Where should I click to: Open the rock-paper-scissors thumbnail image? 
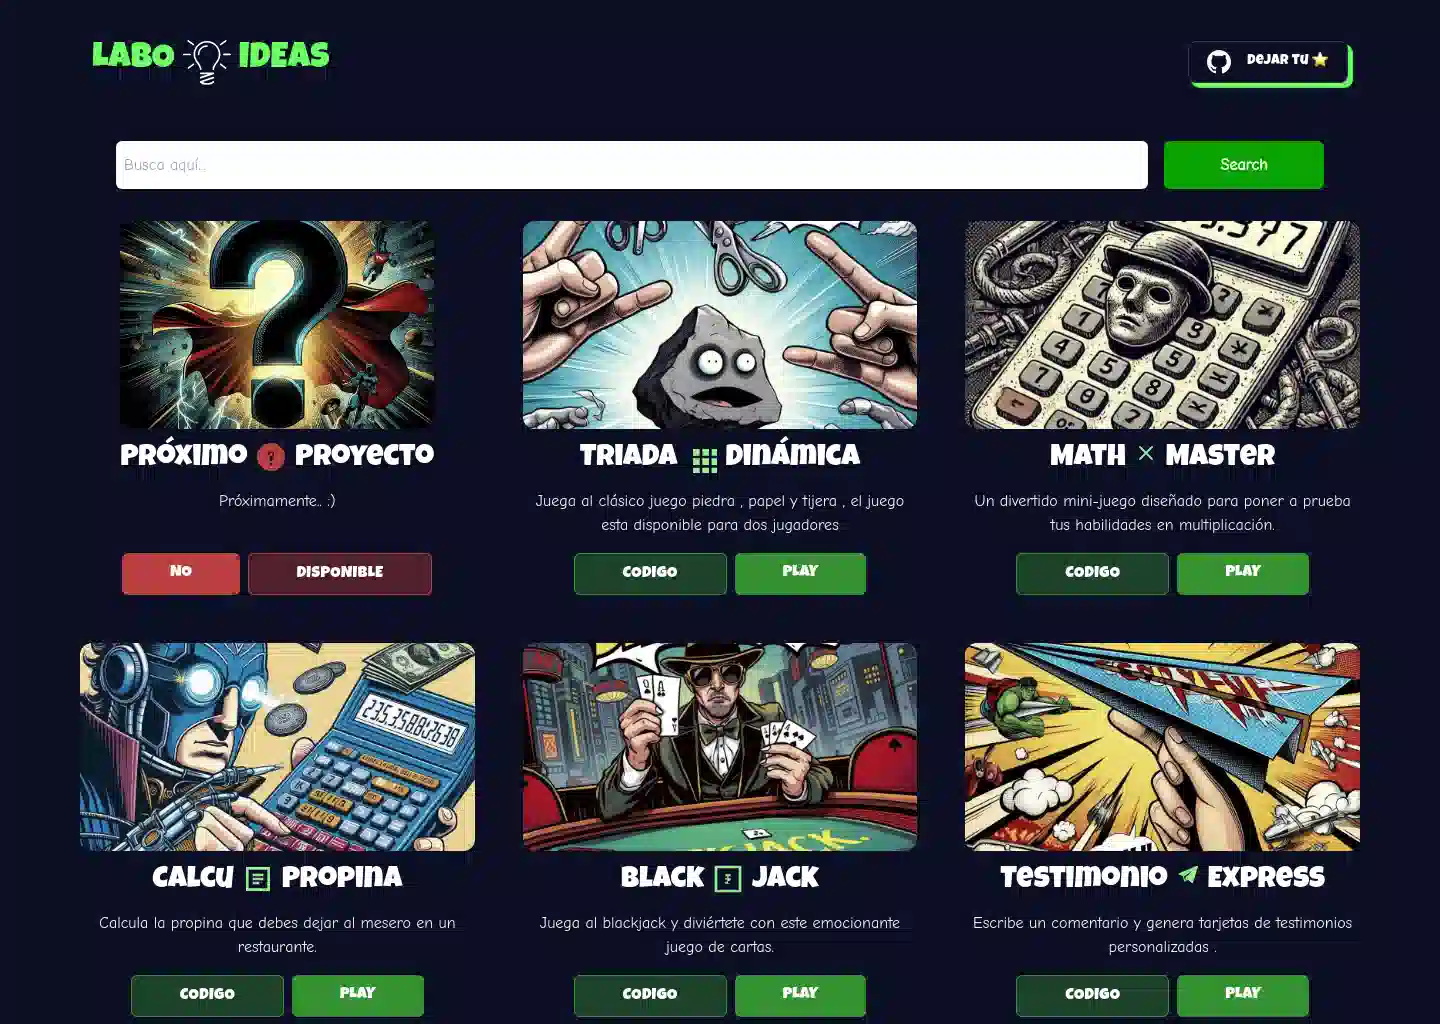[x=720, y=325]
